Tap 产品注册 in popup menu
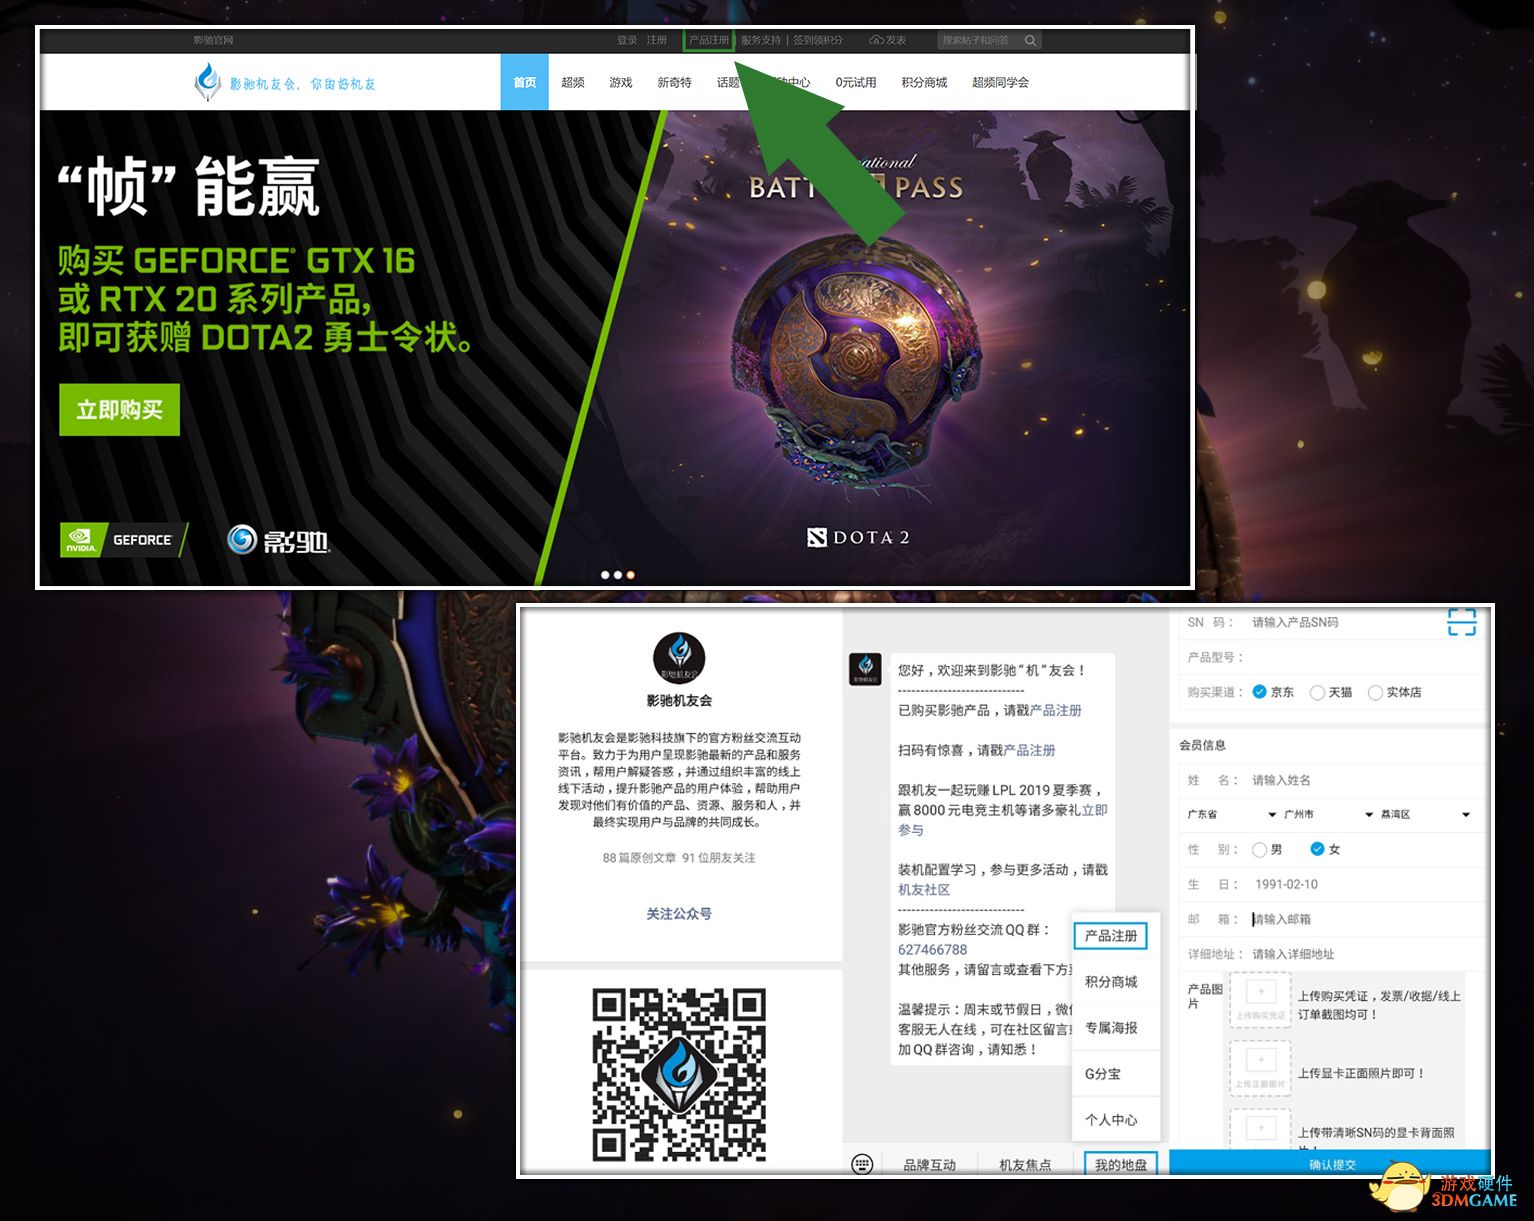Viewport: 1534px width, 1221px height. coord(1111,935)
